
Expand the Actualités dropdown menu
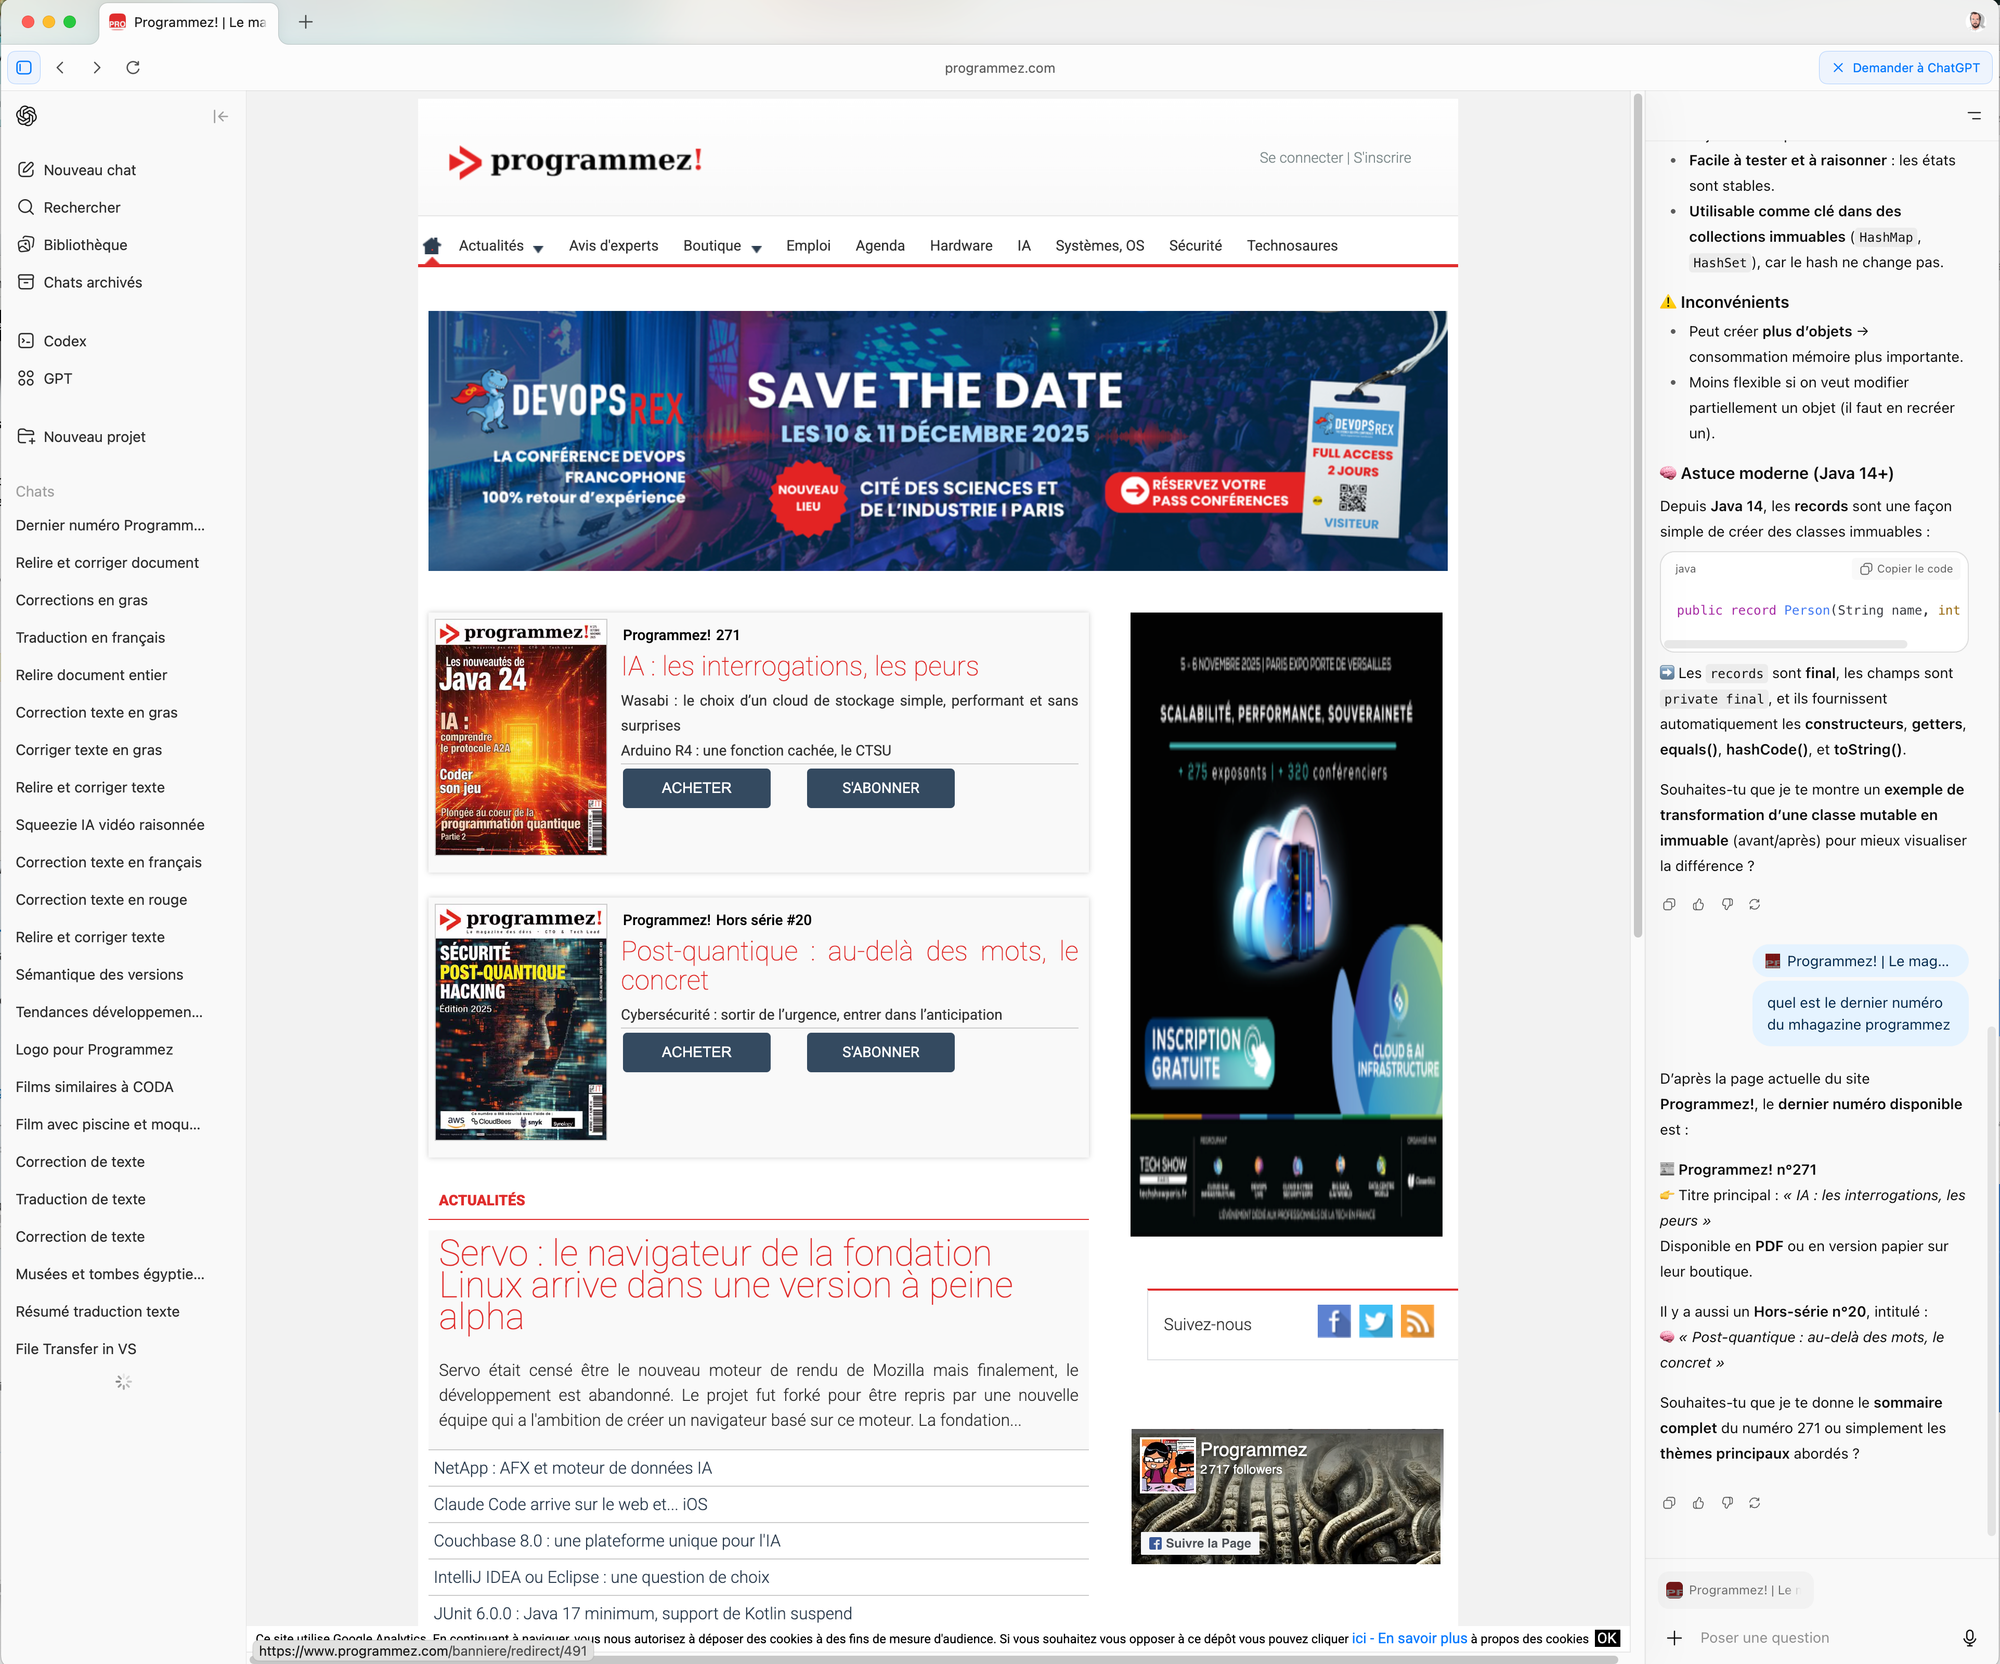click(x=538, y=248)
